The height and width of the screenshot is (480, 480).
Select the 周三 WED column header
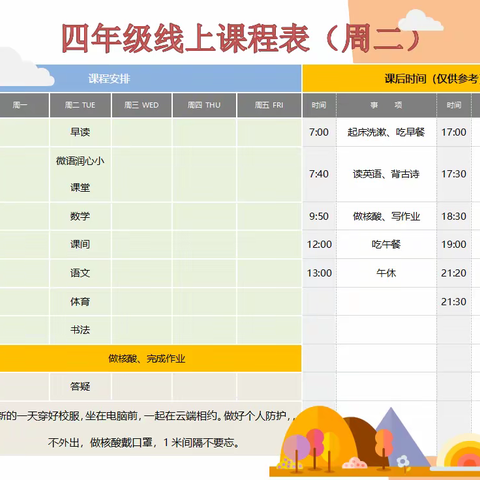[x=142, y=105]
